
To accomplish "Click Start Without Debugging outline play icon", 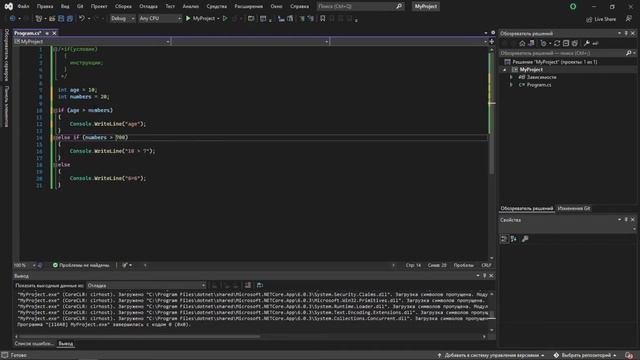I will 225,18.
